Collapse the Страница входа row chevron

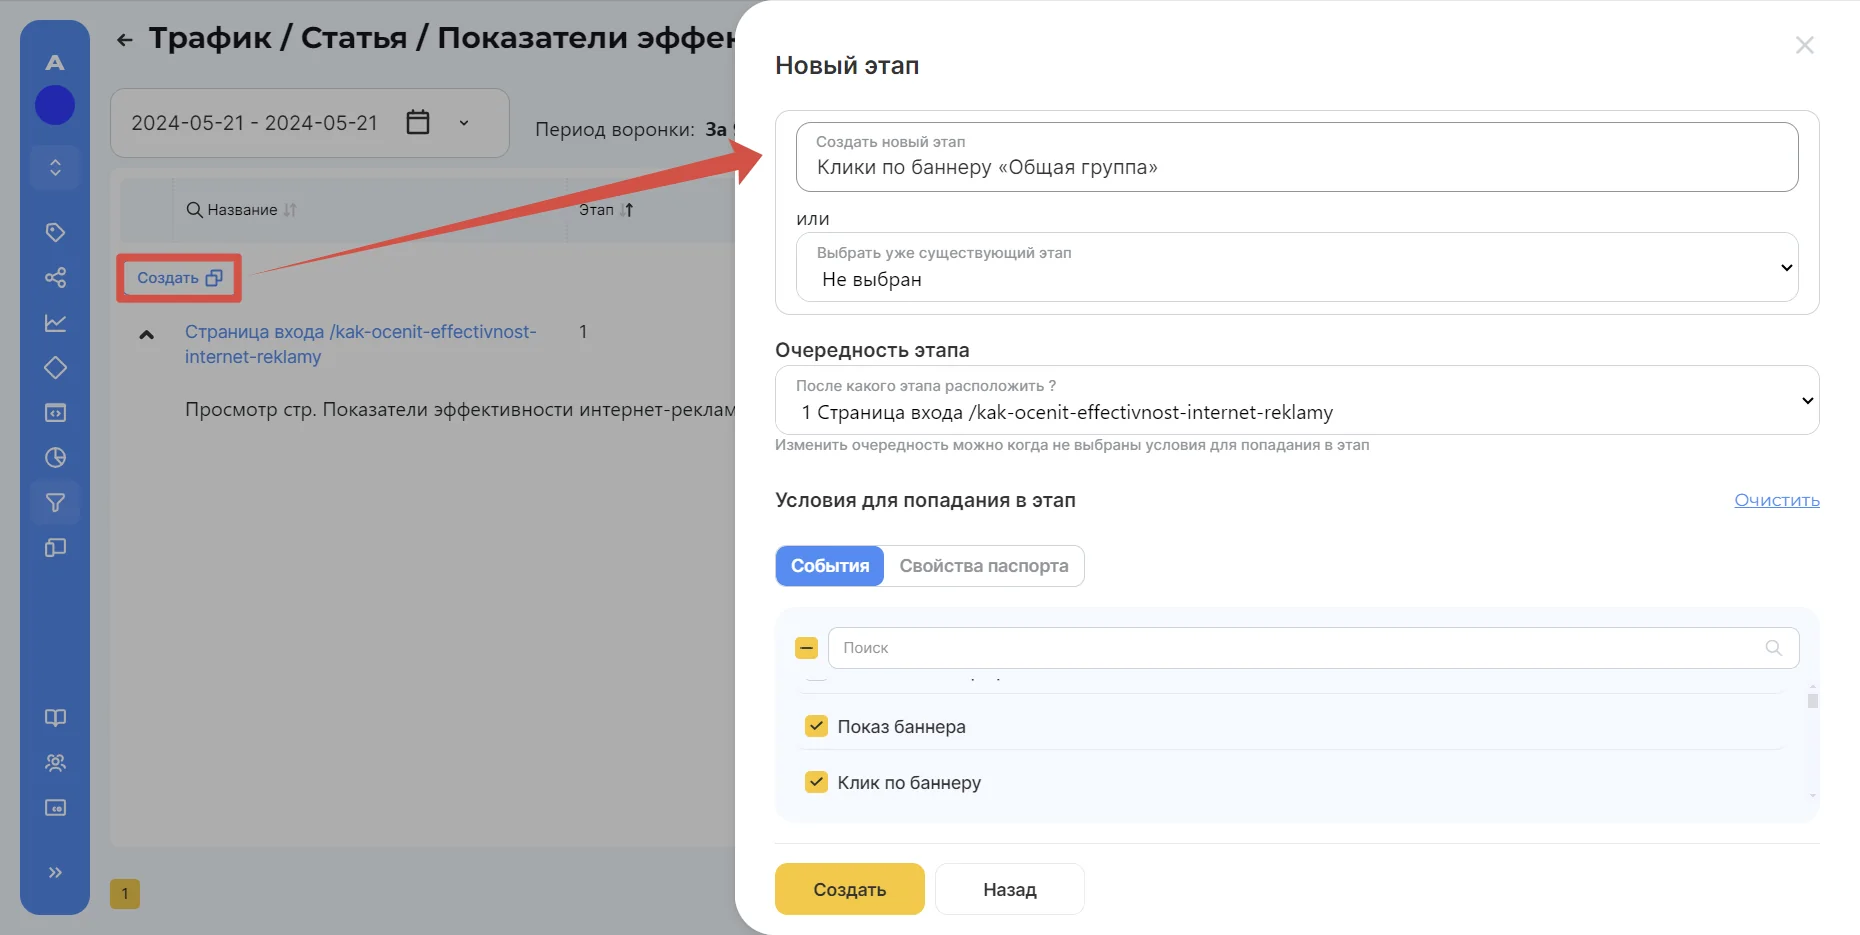point(146,335)
